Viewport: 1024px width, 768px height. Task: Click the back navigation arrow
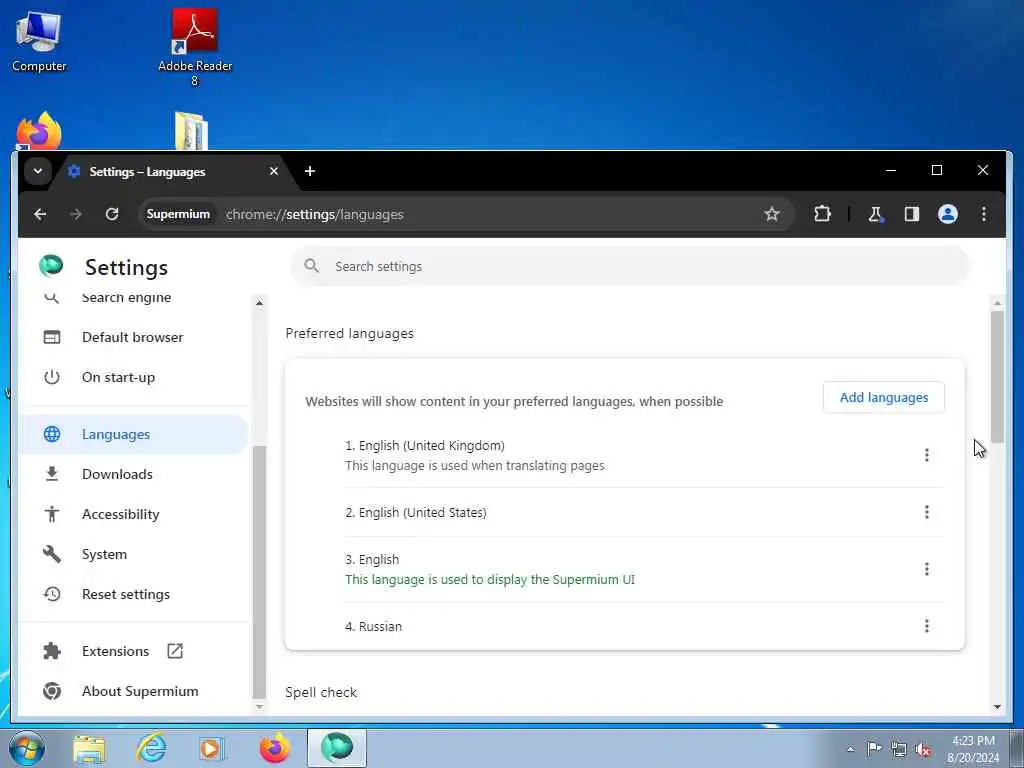pos(40,214)
